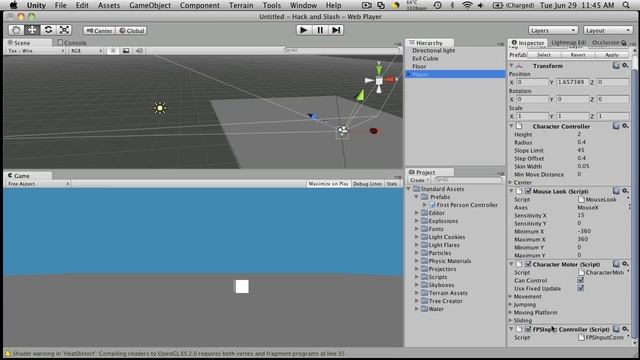Open Transform component gear menu
The image size is (640, 360).
[625, 66]
